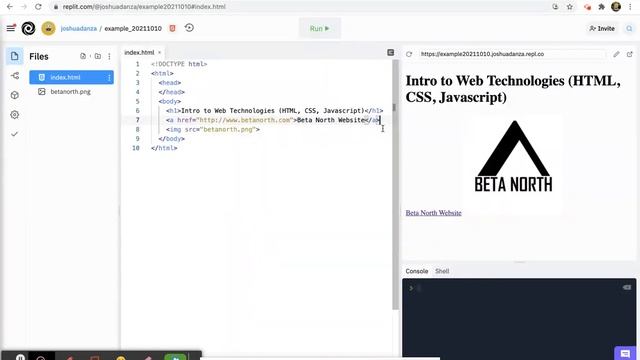Click code line 8 with img tag

[x=213, y=129]
